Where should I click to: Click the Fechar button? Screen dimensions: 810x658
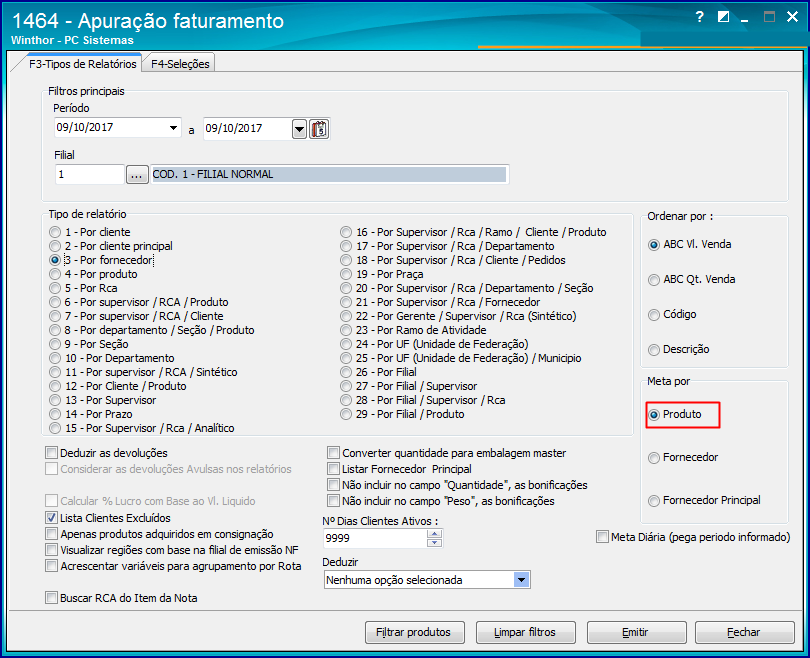point(744,632)
